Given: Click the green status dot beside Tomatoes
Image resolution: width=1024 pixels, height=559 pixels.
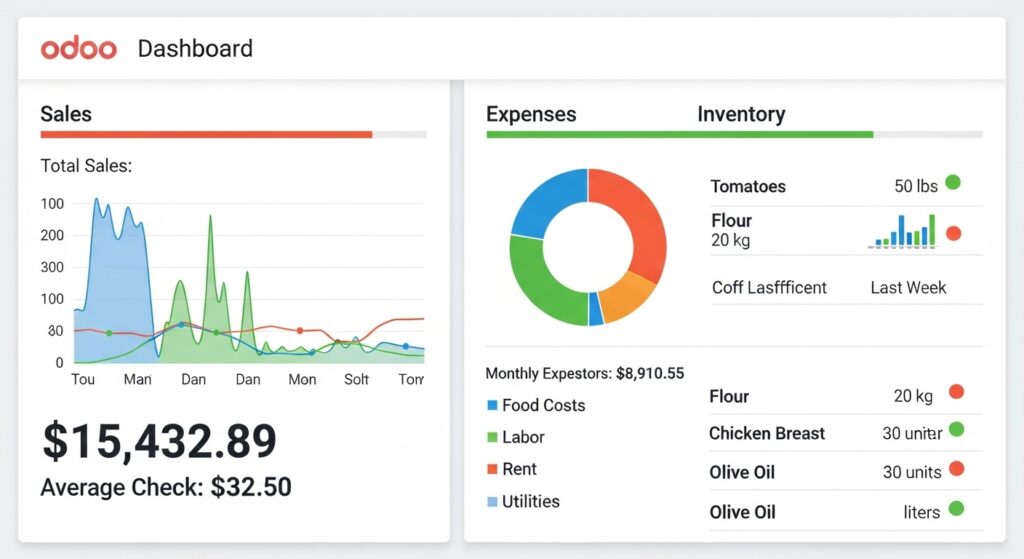Looking at the screenshot, I should coord(953,183).
